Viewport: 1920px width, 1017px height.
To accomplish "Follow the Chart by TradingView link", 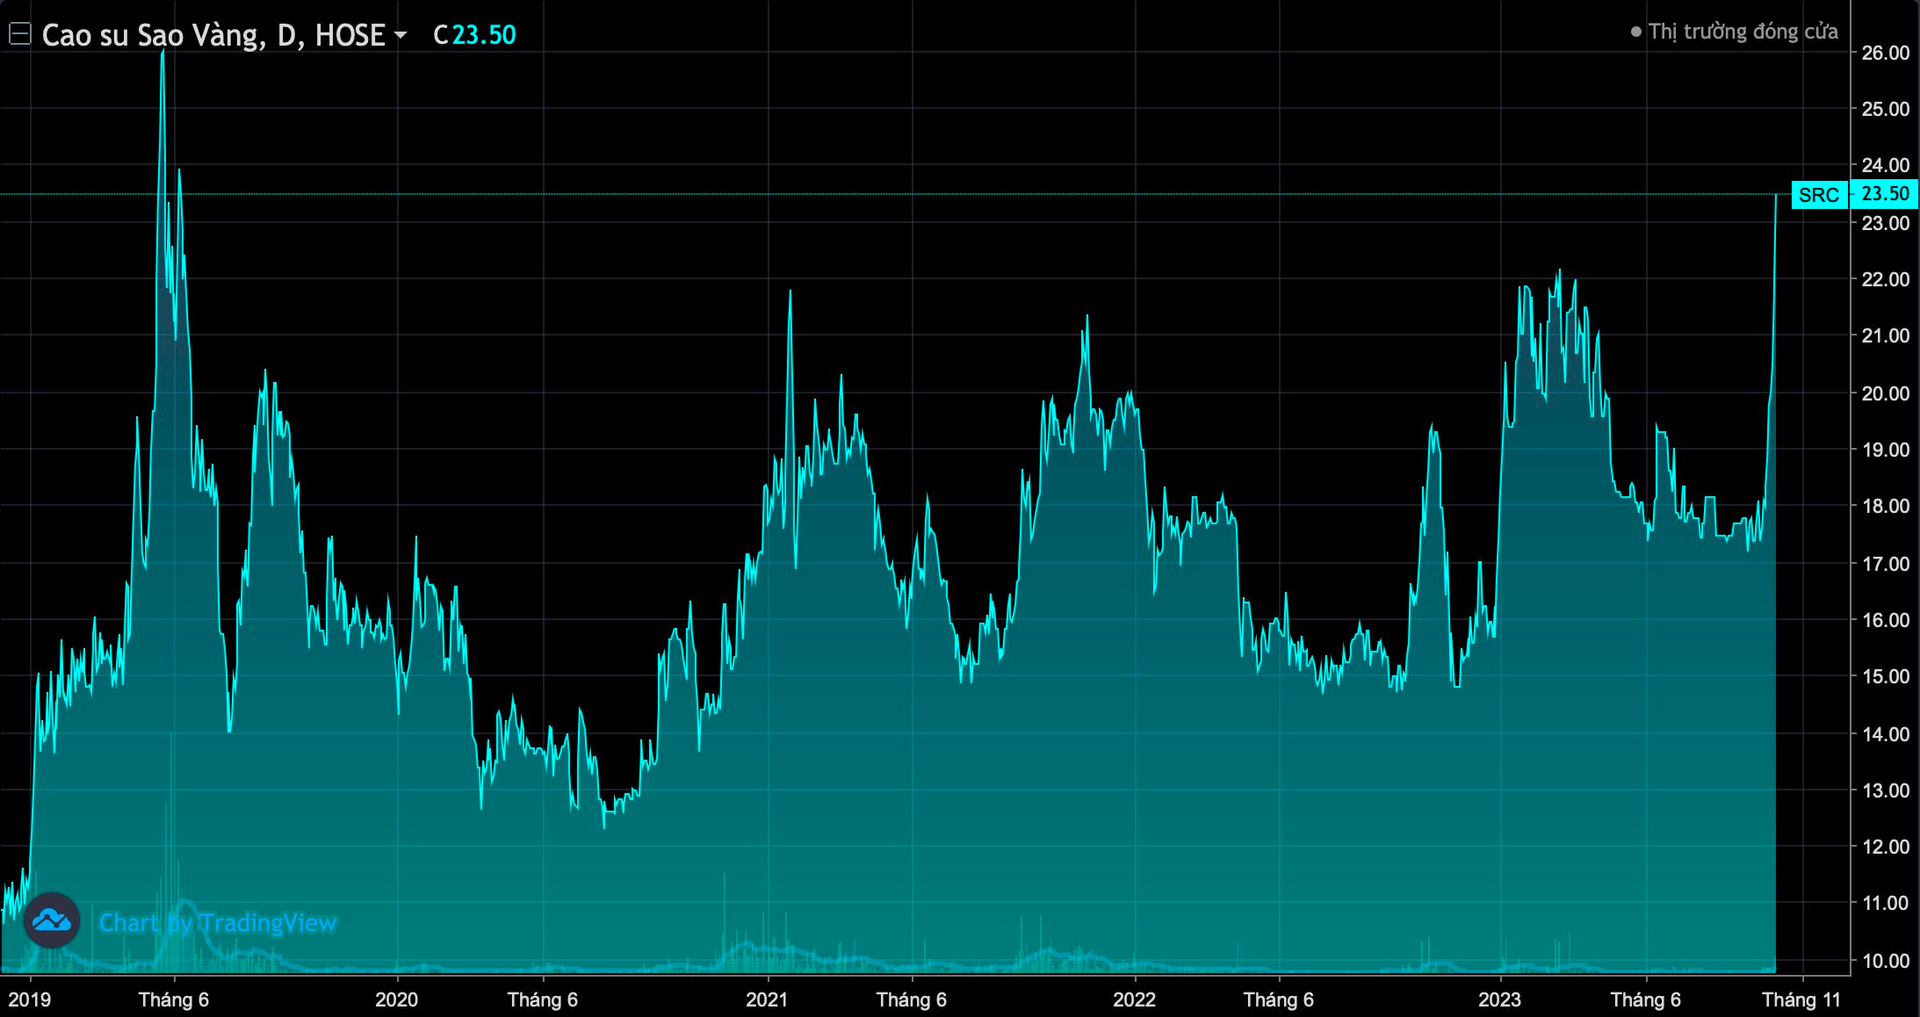I will (218, 922).
